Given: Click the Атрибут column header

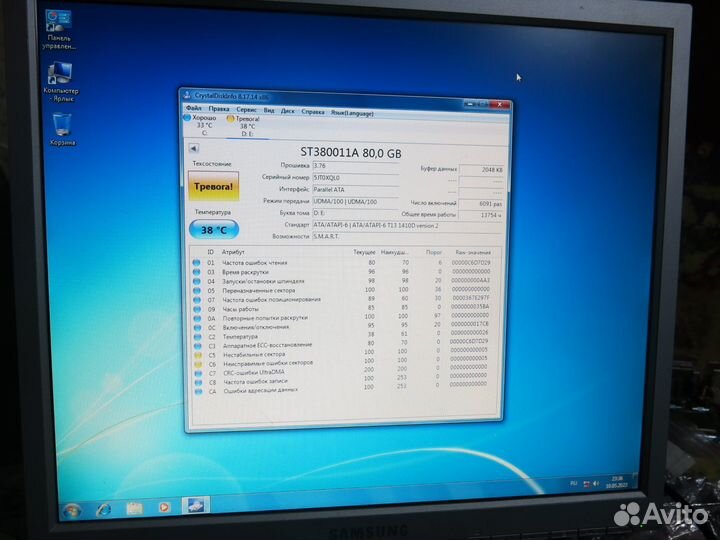Looking at the screenshot, I should coord(233,252).
